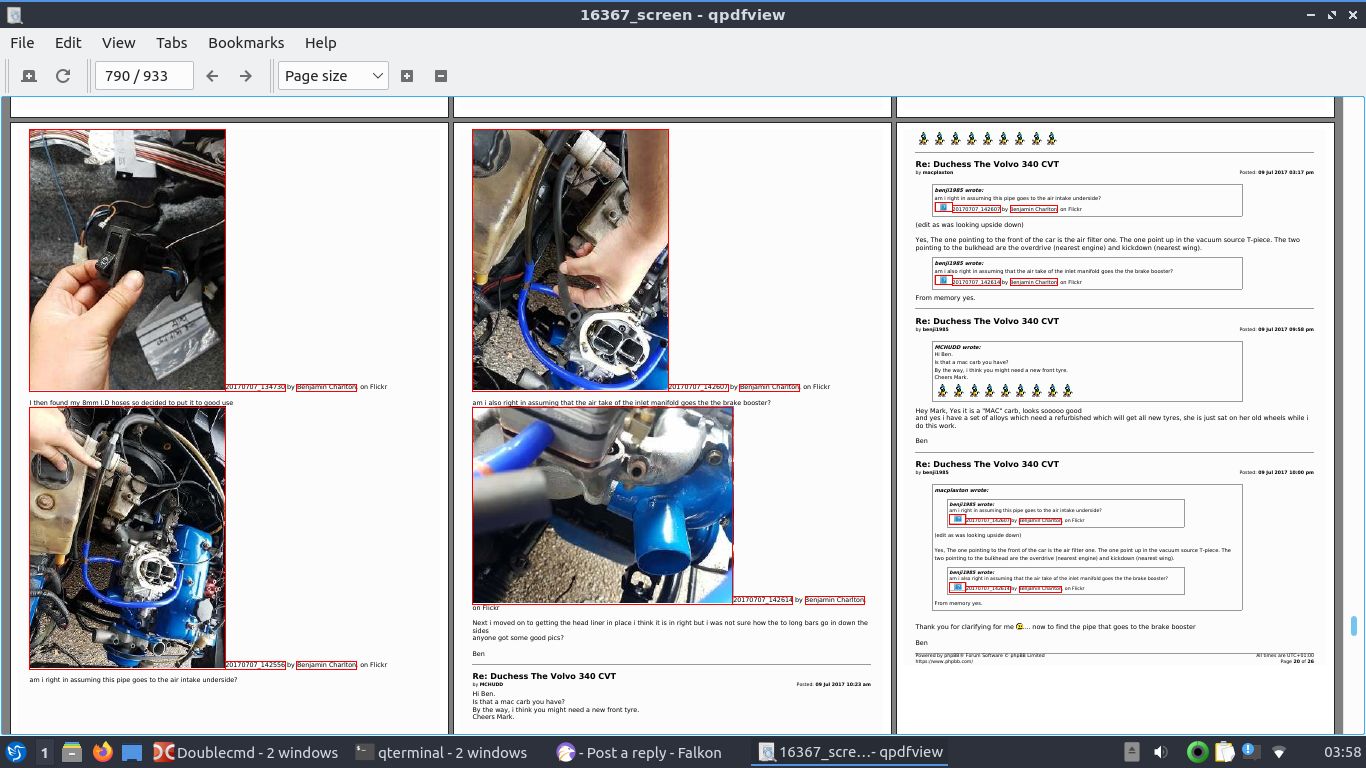Click the page number field showing 790 / 933
Viewport: 1366px width, 768px height.
(x=144, y=76)
